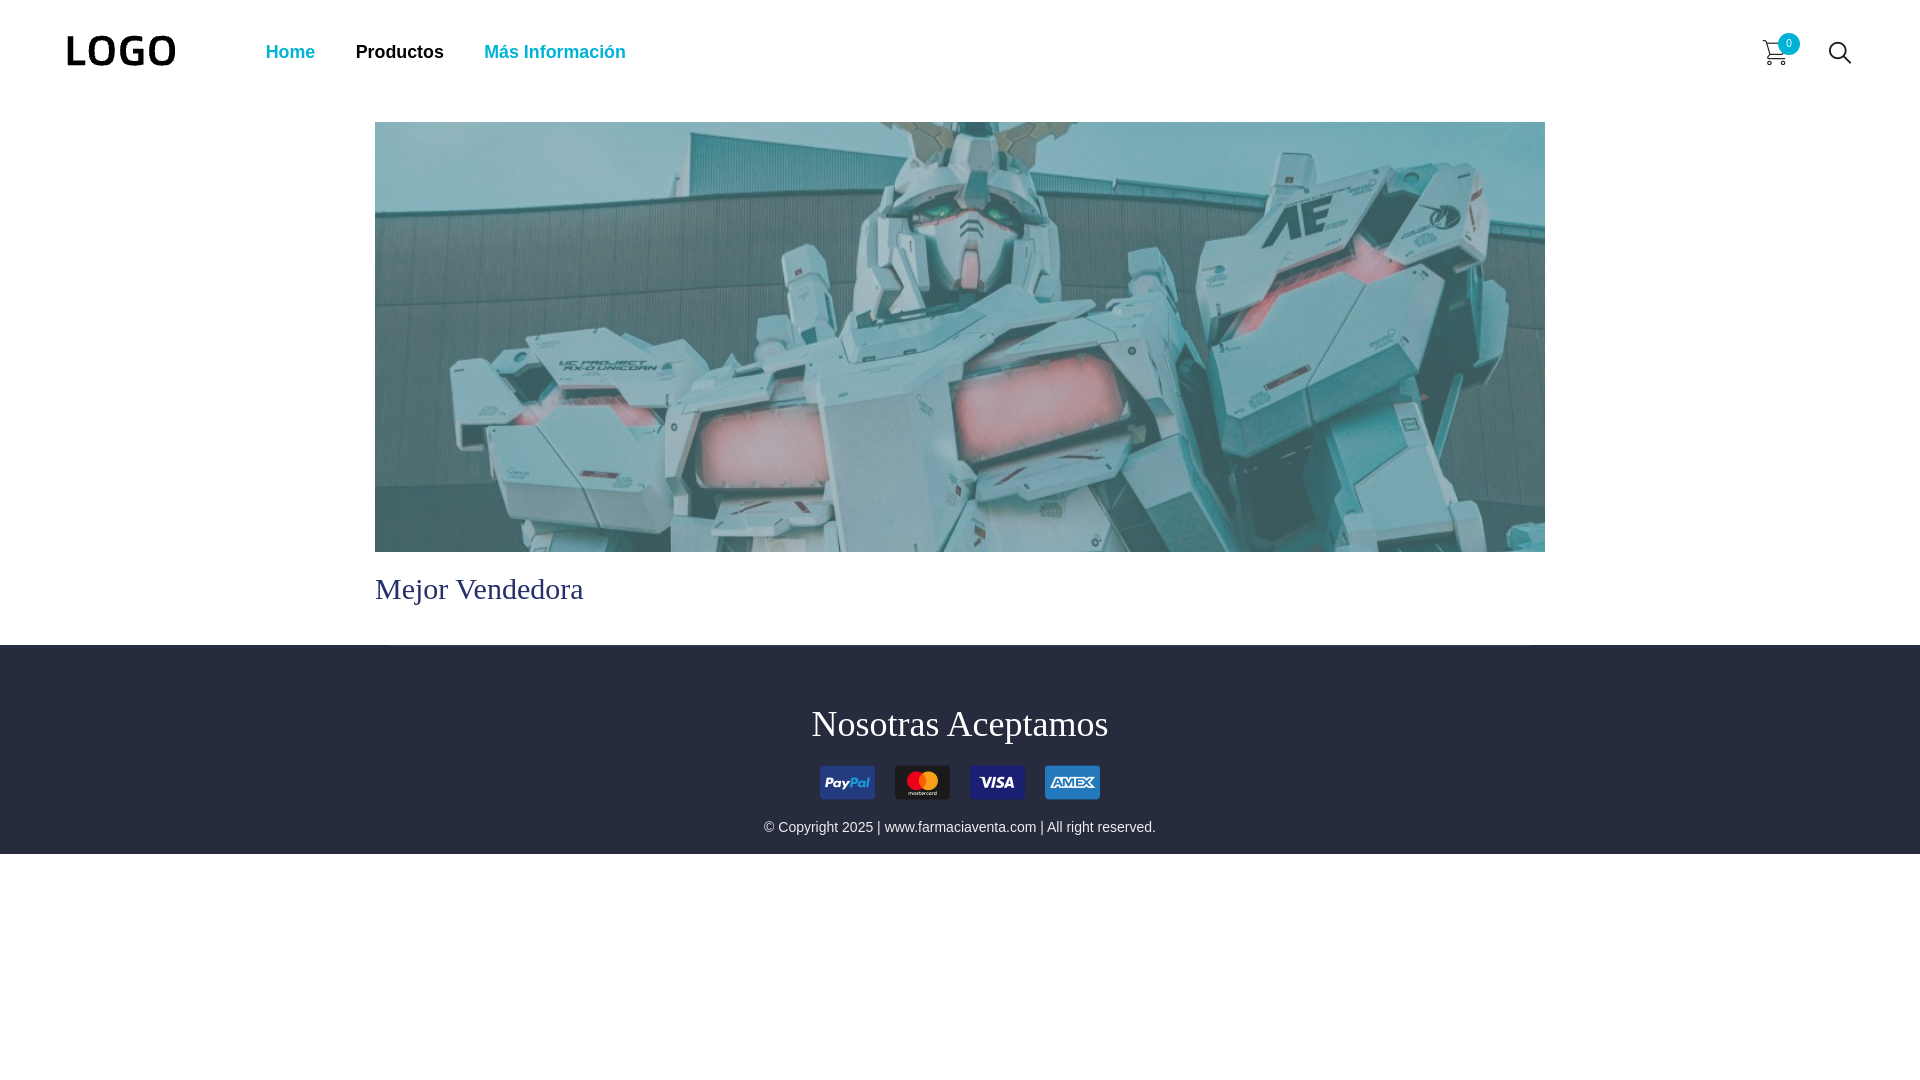Screen dimensions: 1920x1080
Task: Click the PayPal payment icon
Action: click(847, 782)
